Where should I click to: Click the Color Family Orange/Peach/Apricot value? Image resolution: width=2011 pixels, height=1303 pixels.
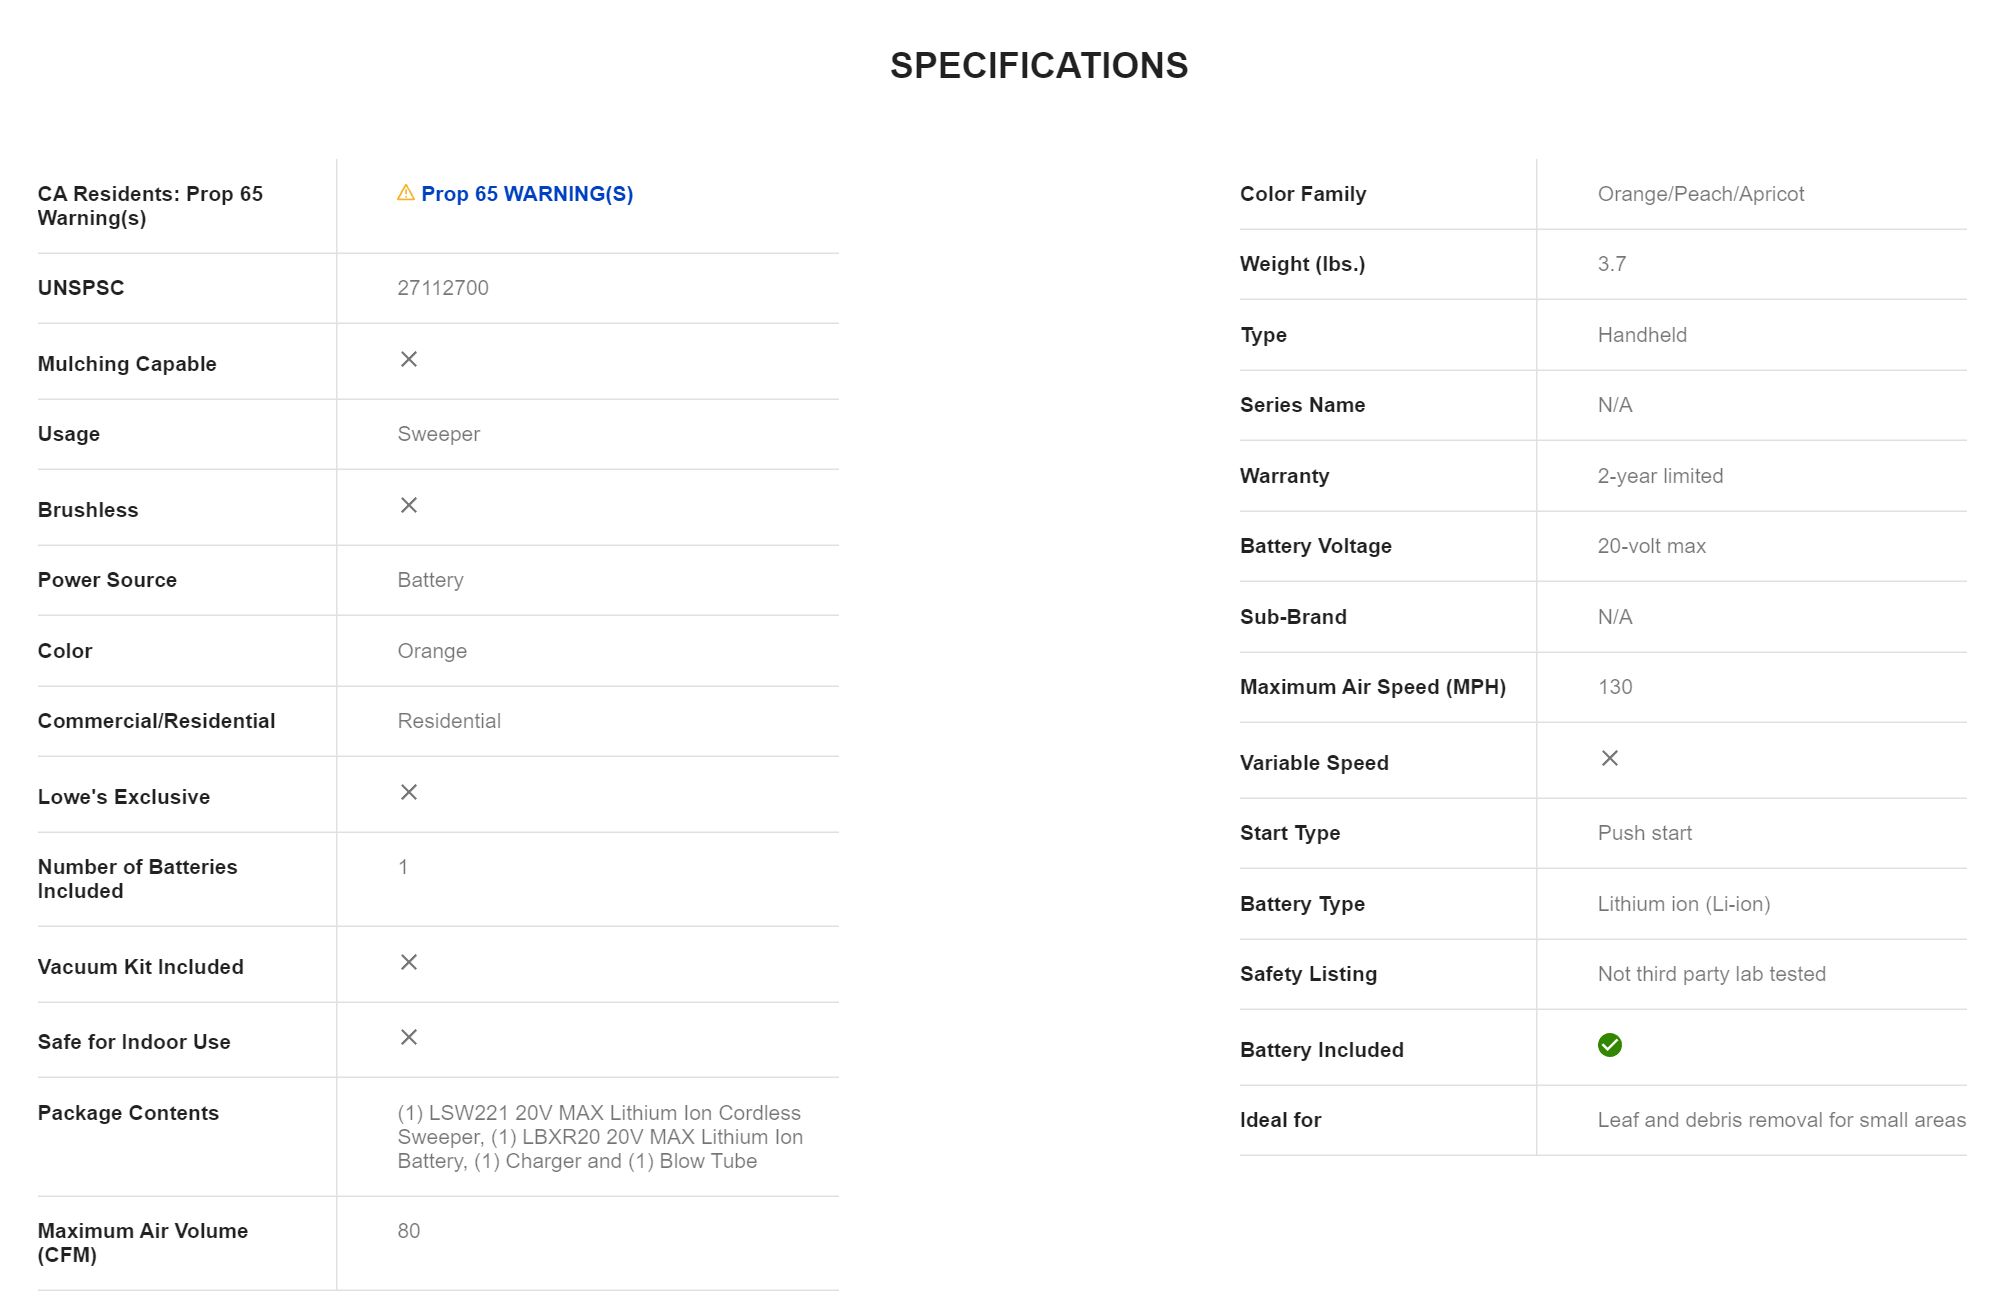pos(1700,194)
